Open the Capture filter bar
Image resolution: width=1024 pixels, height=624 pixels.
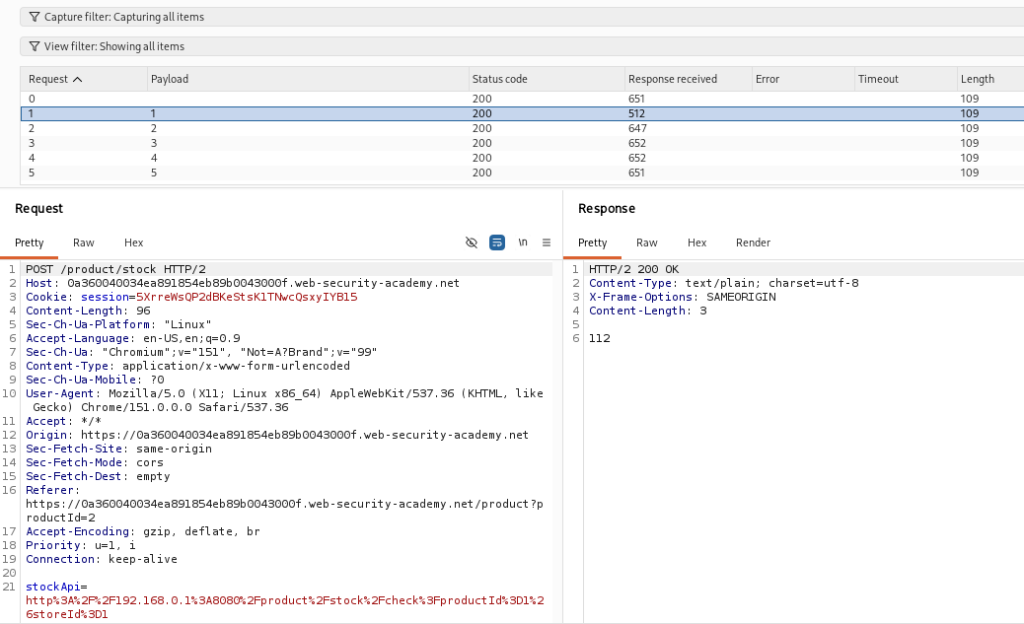(x=522, y=17)
